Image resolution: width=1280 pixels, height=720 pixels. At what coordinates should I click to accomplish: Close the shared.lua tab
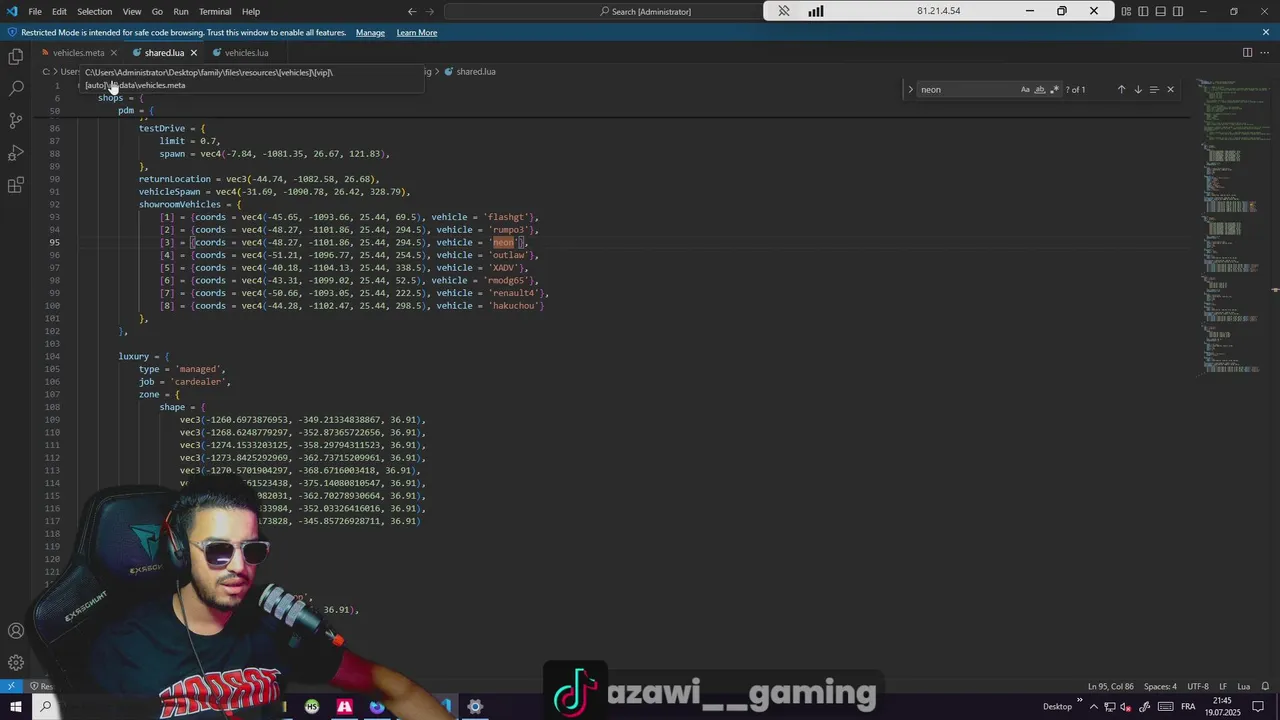click(194, 52)
